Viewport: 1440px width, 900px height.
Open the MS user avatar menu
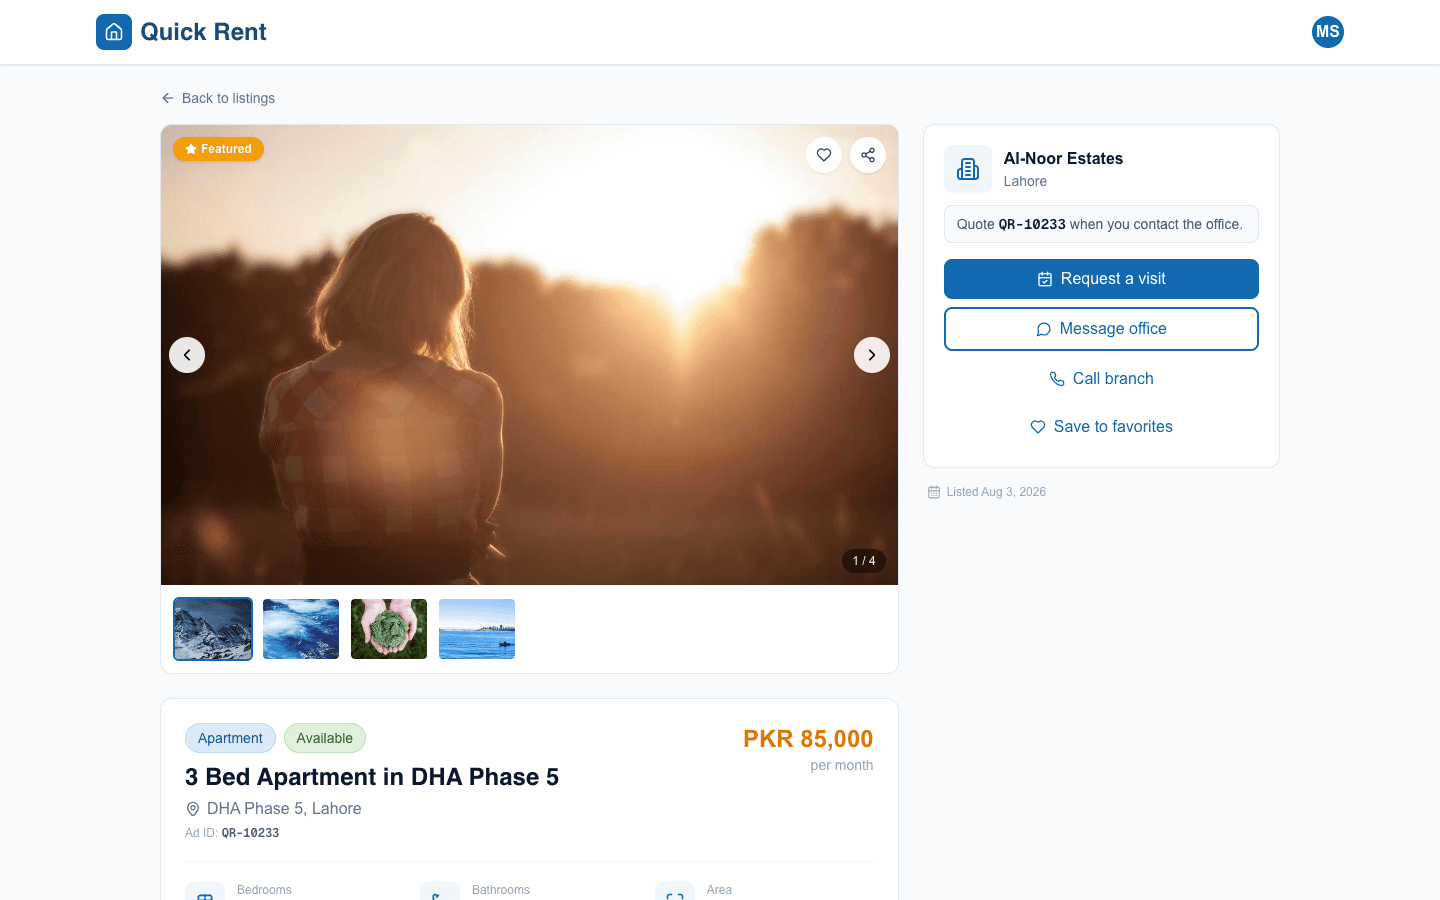pyautogui.click(x=1327, y=32)
